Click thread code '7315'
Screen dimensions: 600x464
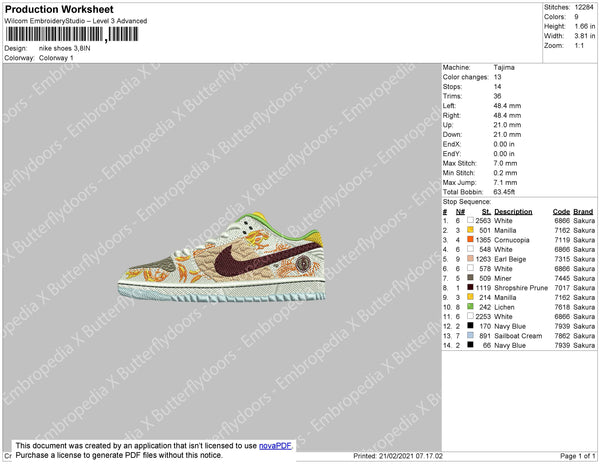pos(562,259)
